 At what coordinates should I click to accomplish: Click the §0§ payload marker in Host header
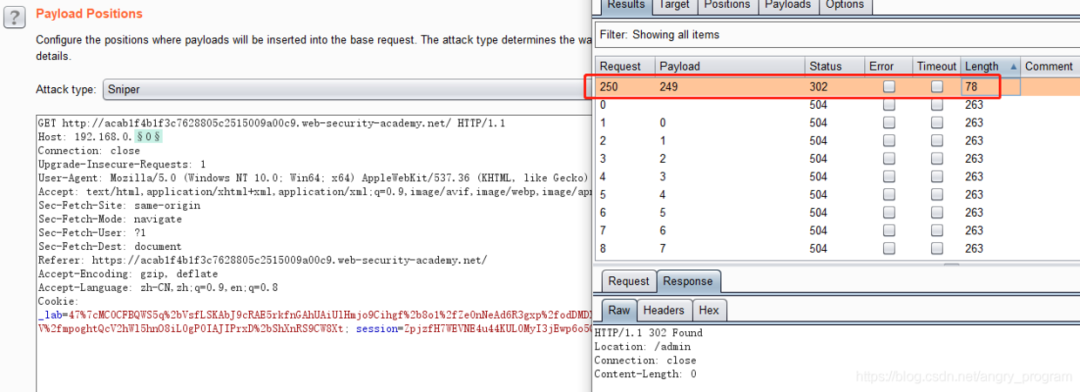149,137
